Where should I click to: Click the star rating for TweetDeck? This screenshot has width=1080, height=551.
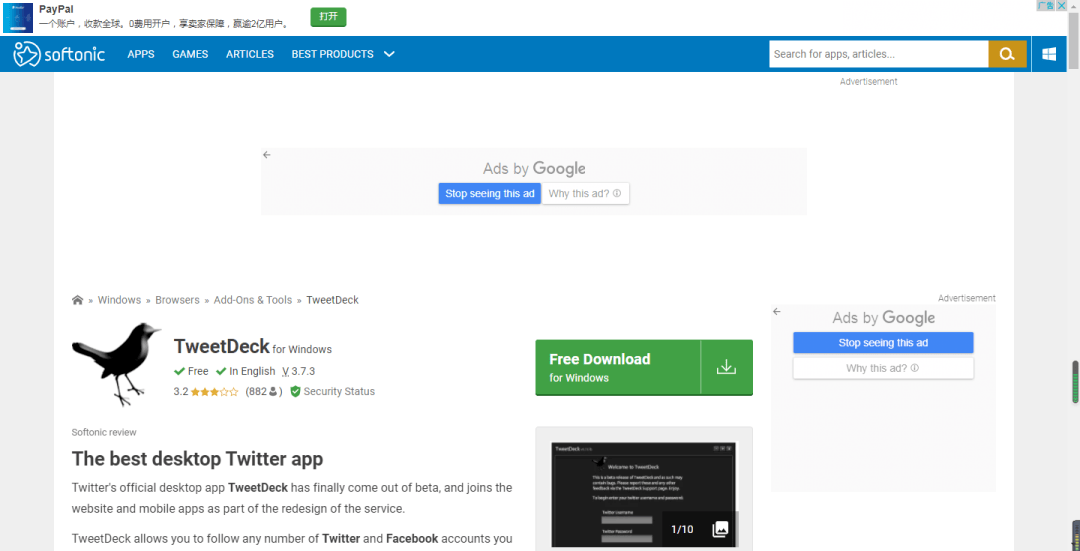click(215, 392)
